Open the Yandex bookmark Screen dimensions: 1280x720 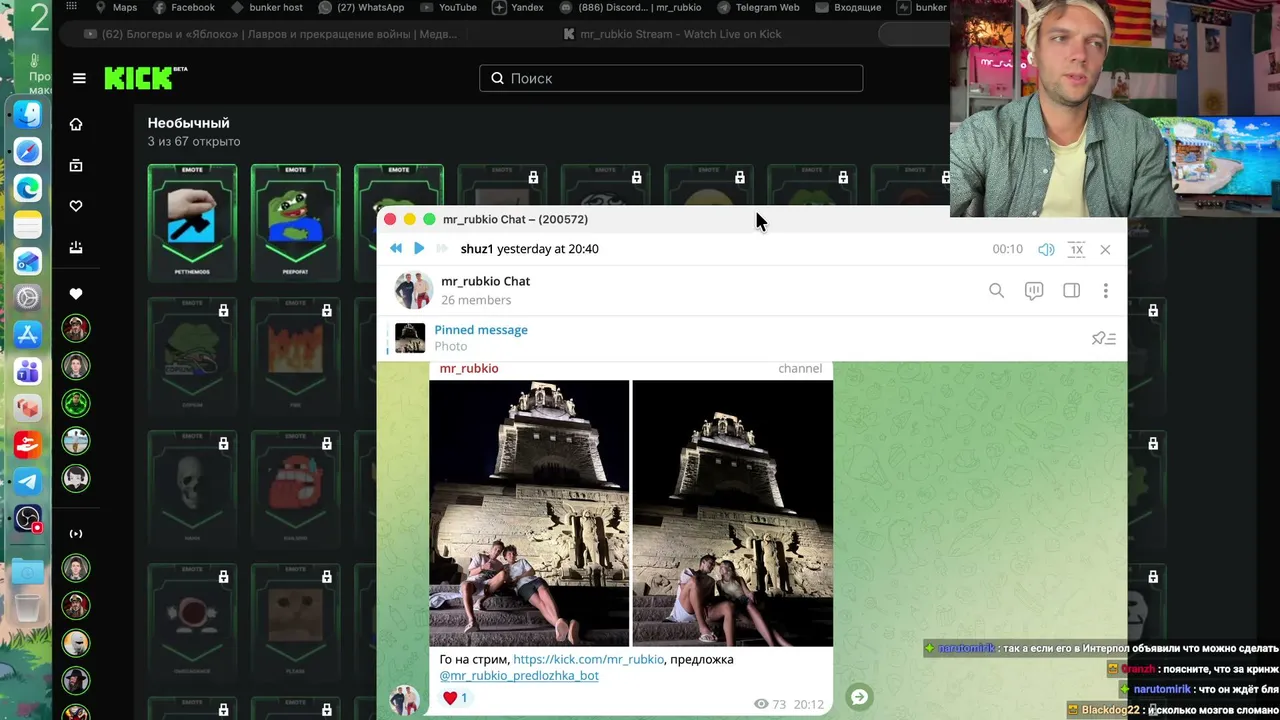(518, 7)
